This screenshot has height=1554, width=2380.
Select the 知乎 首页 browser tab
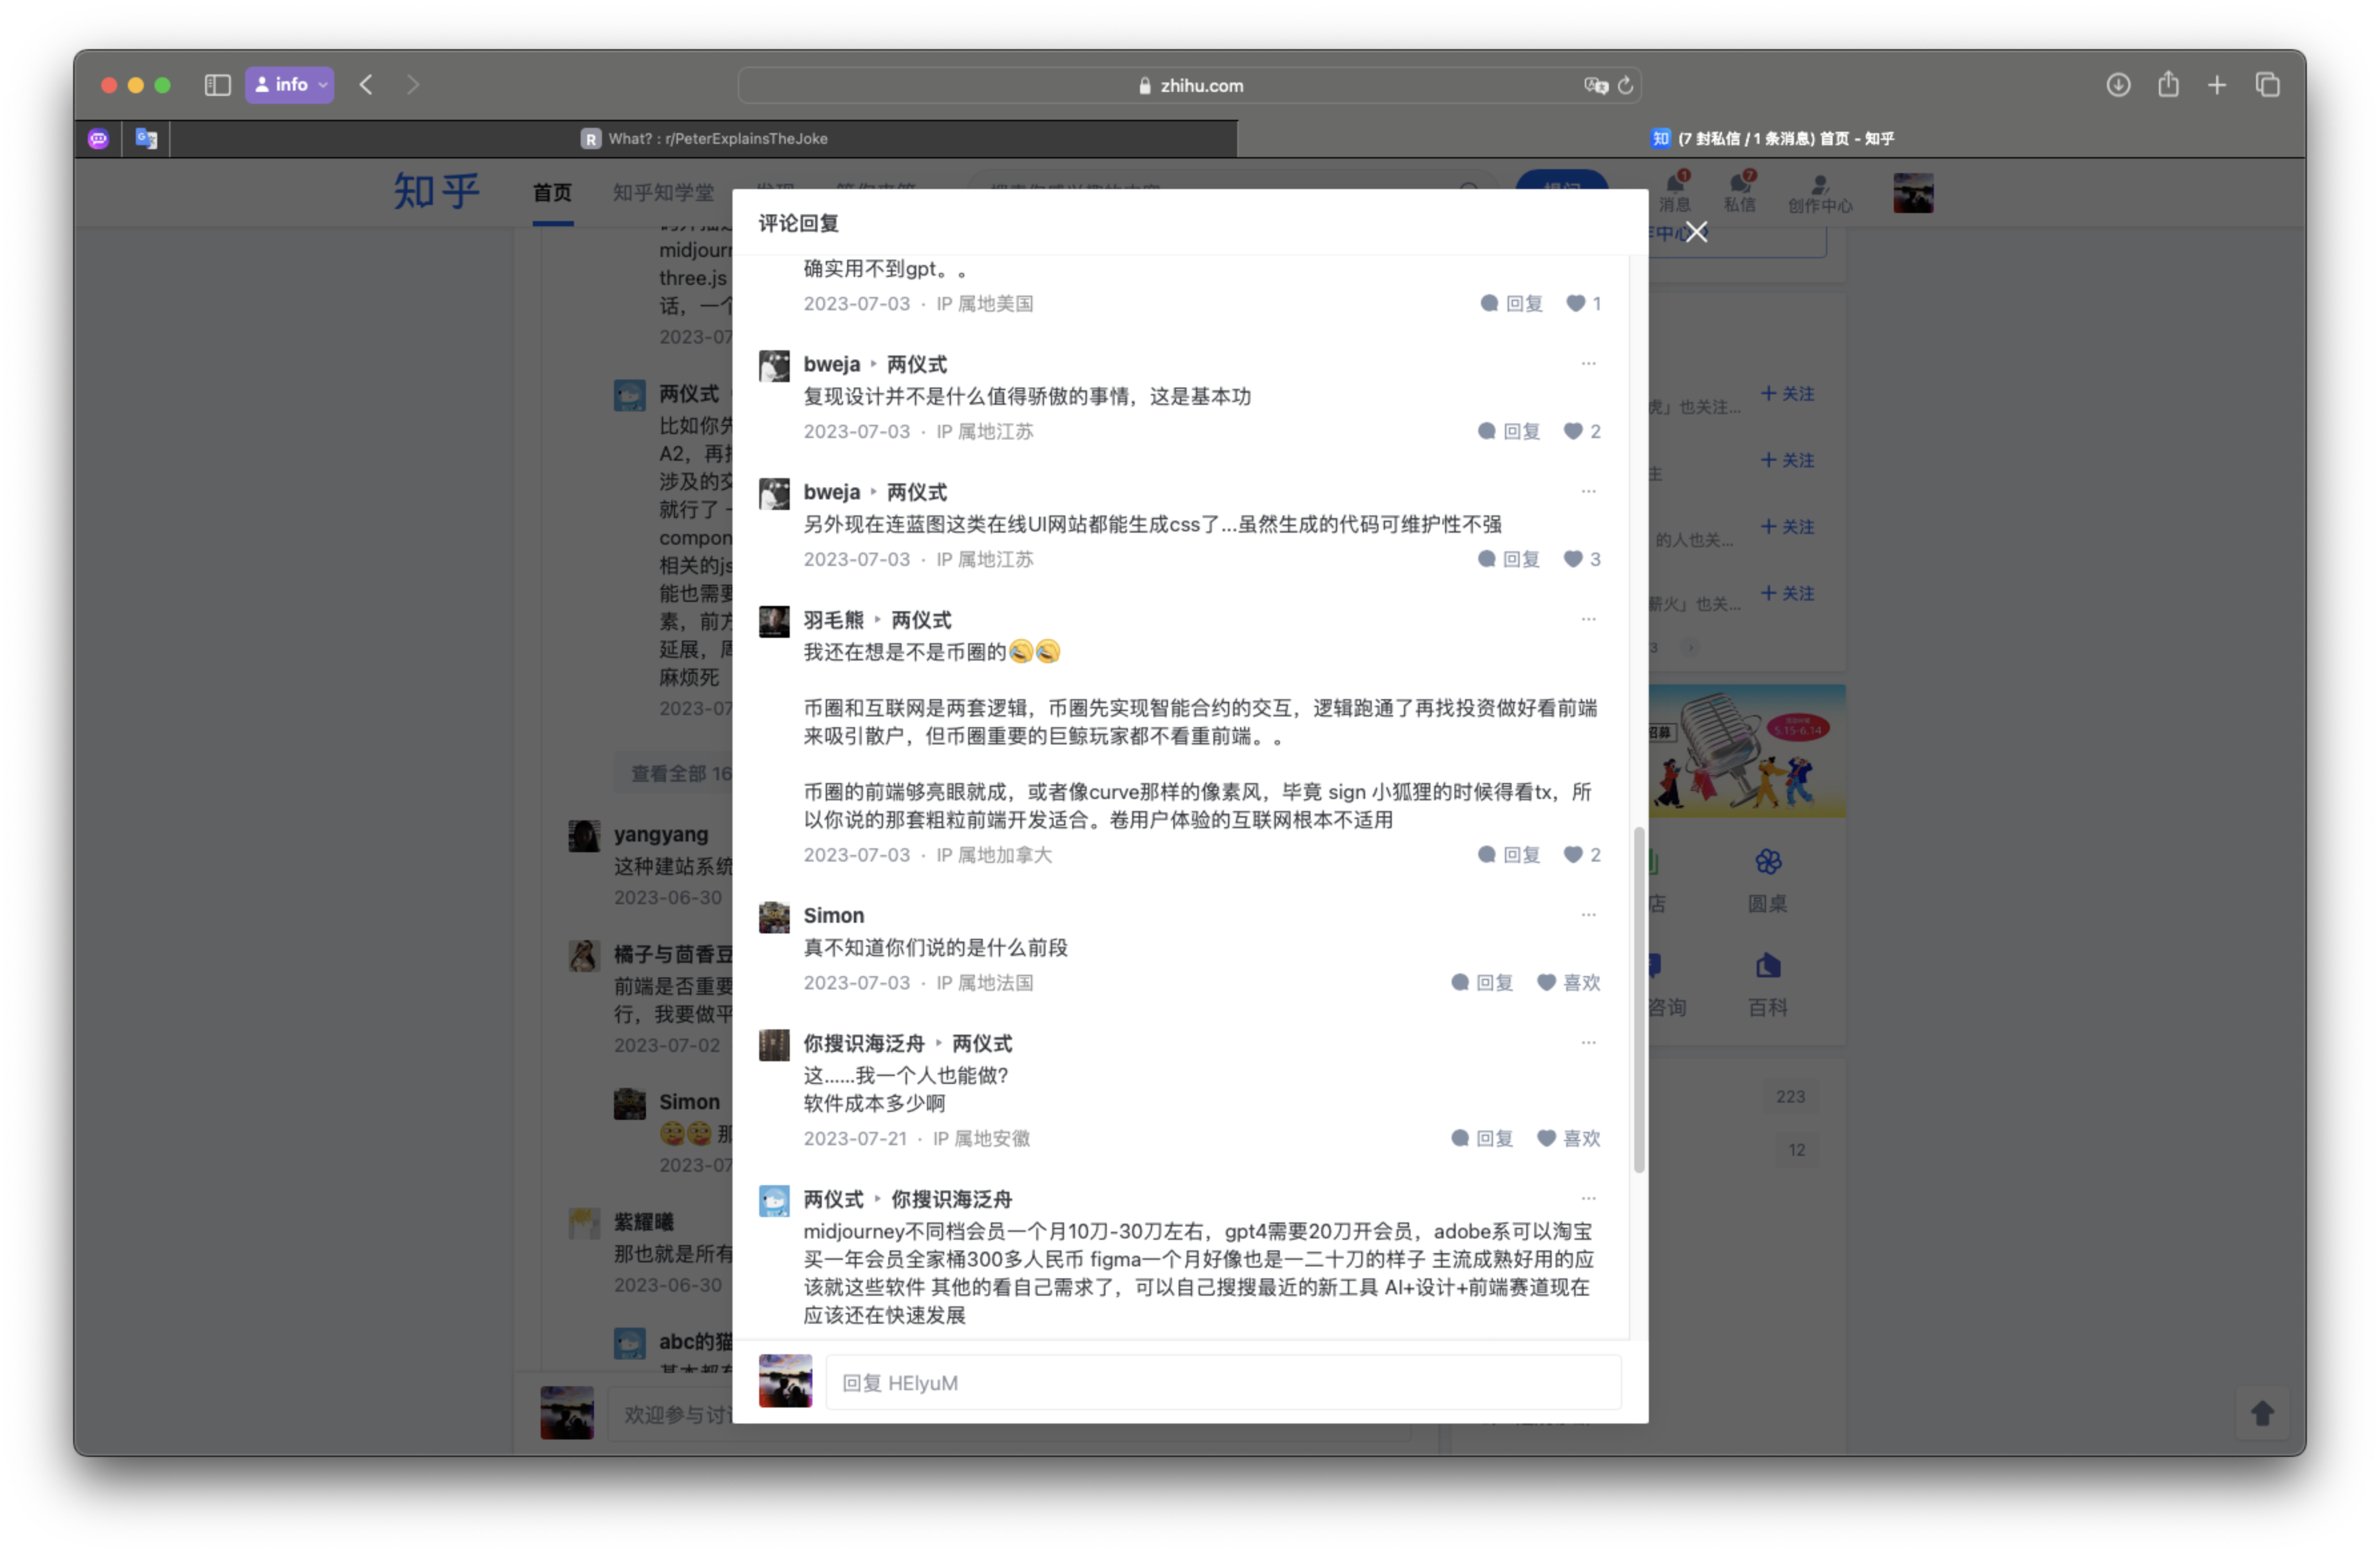(1770, 139)
